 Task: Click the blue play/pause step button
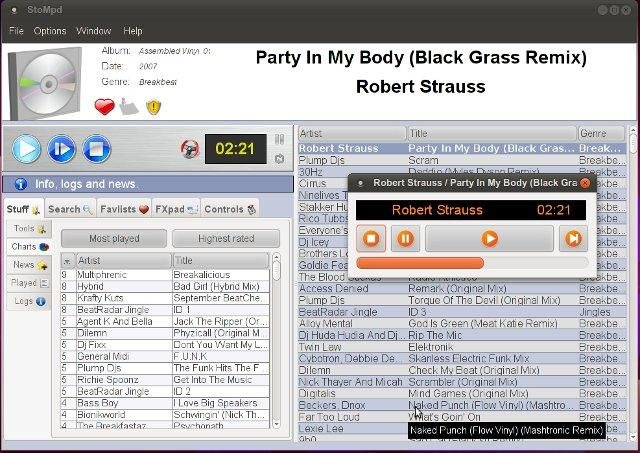tap(62, 149)
